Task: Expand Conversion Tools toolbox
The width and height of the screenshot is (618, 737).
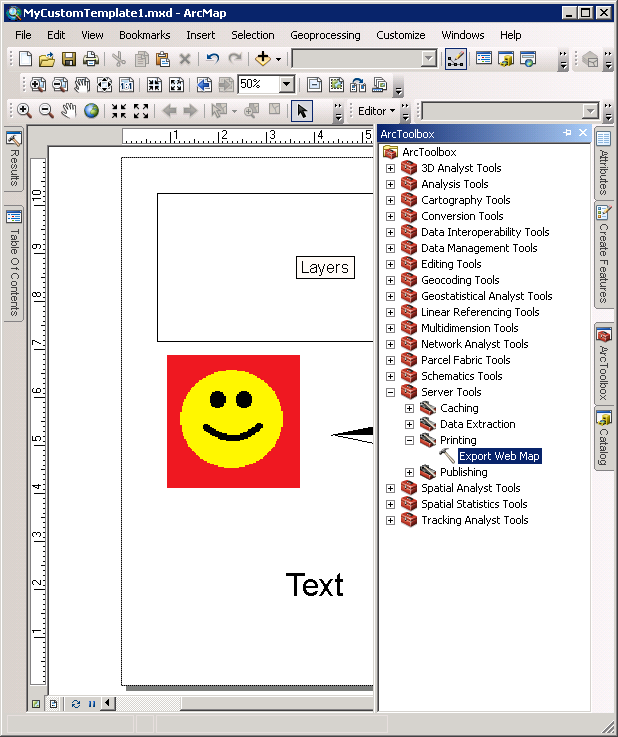Action: pos(390,216)
